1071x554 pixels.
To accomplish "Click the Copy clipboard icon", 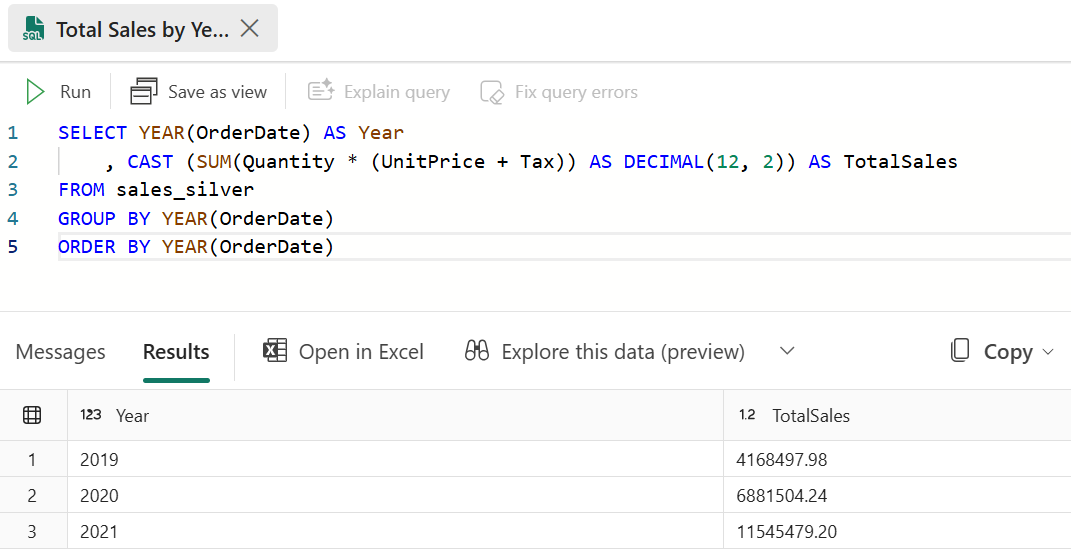I will point(960,350).
